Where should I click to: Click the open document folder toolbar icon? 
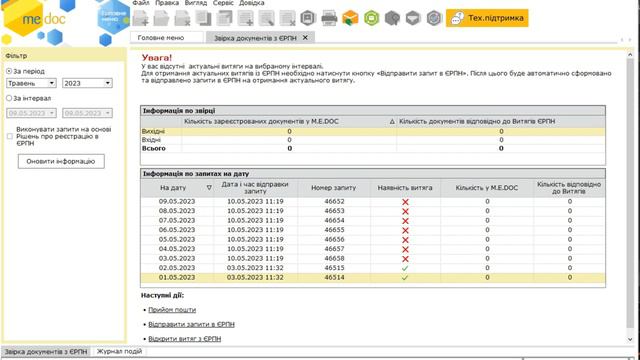(x=162, y=18)
